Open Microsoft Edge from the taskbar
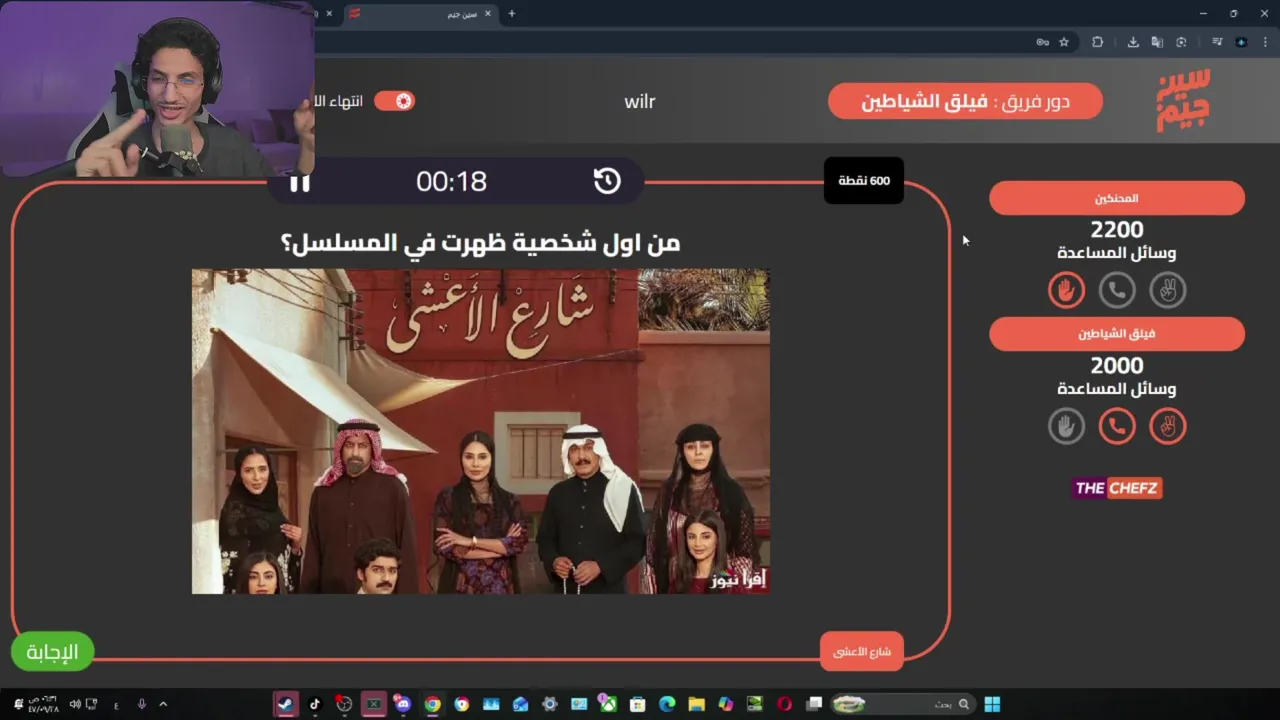Screen dimensions: 1280x720 (667, 704)
